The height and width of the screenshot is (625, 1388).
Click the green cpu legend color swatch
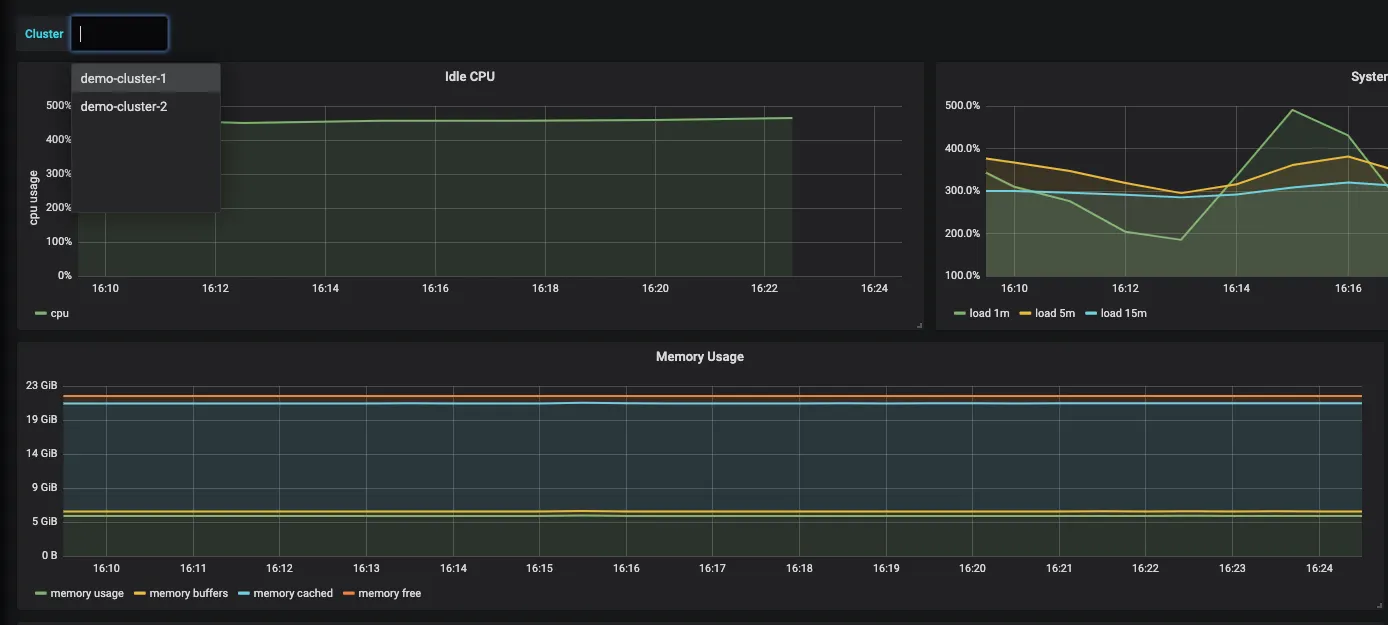[40, 313]
